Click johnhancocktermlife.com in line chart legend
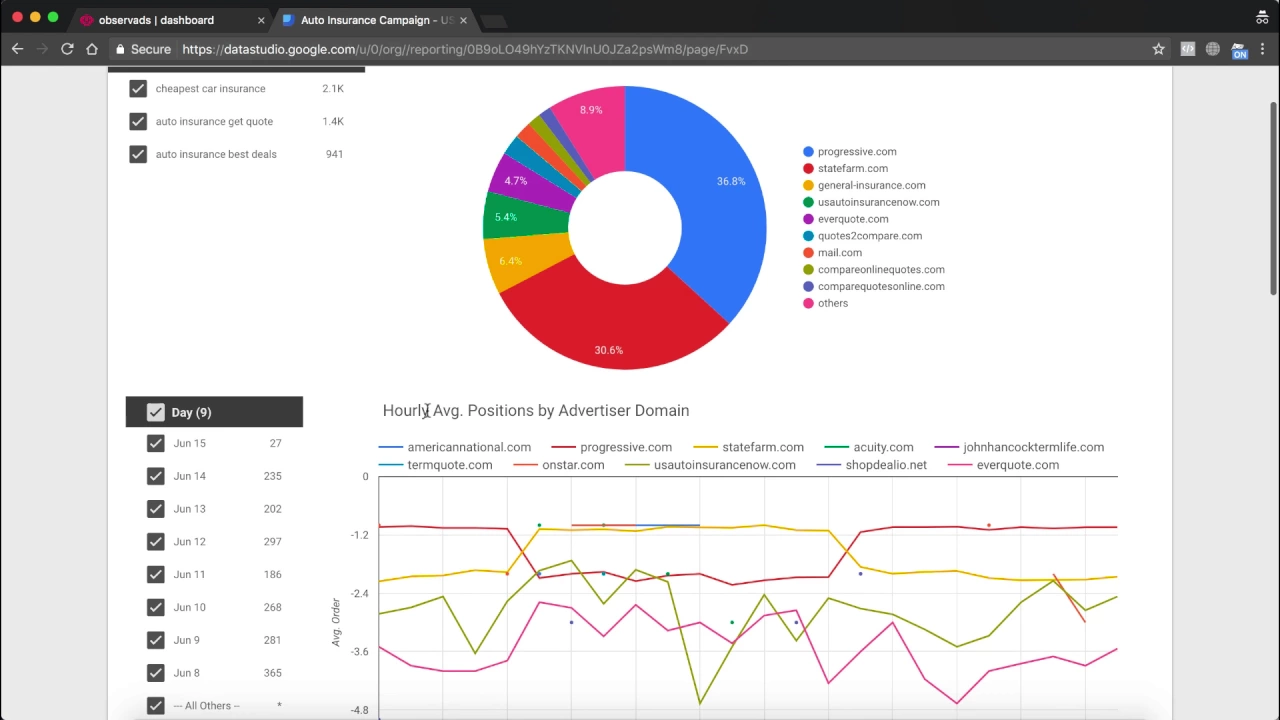The height and width of the screenshot is (720, 1280). coord(1033,447)
